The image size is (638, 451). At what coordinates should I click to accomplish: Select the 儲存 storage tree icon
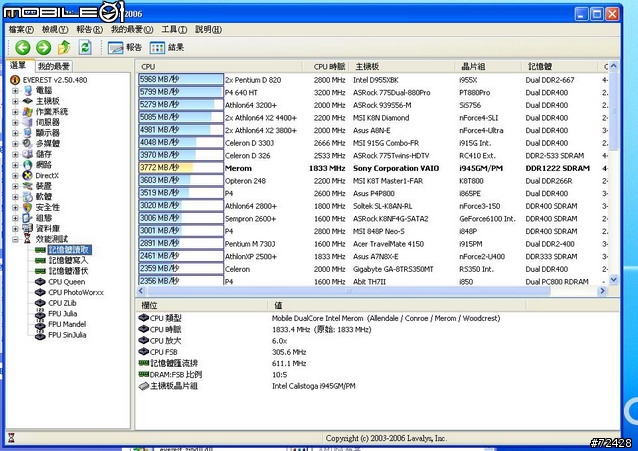[28, 154]
